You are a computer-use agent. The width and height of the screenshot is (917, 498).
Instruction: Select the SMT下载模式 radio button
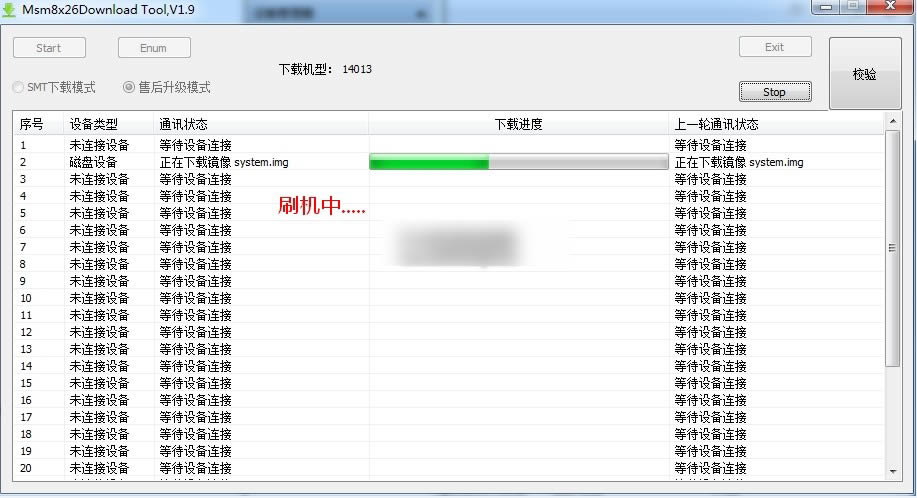[x=19, y=88]
